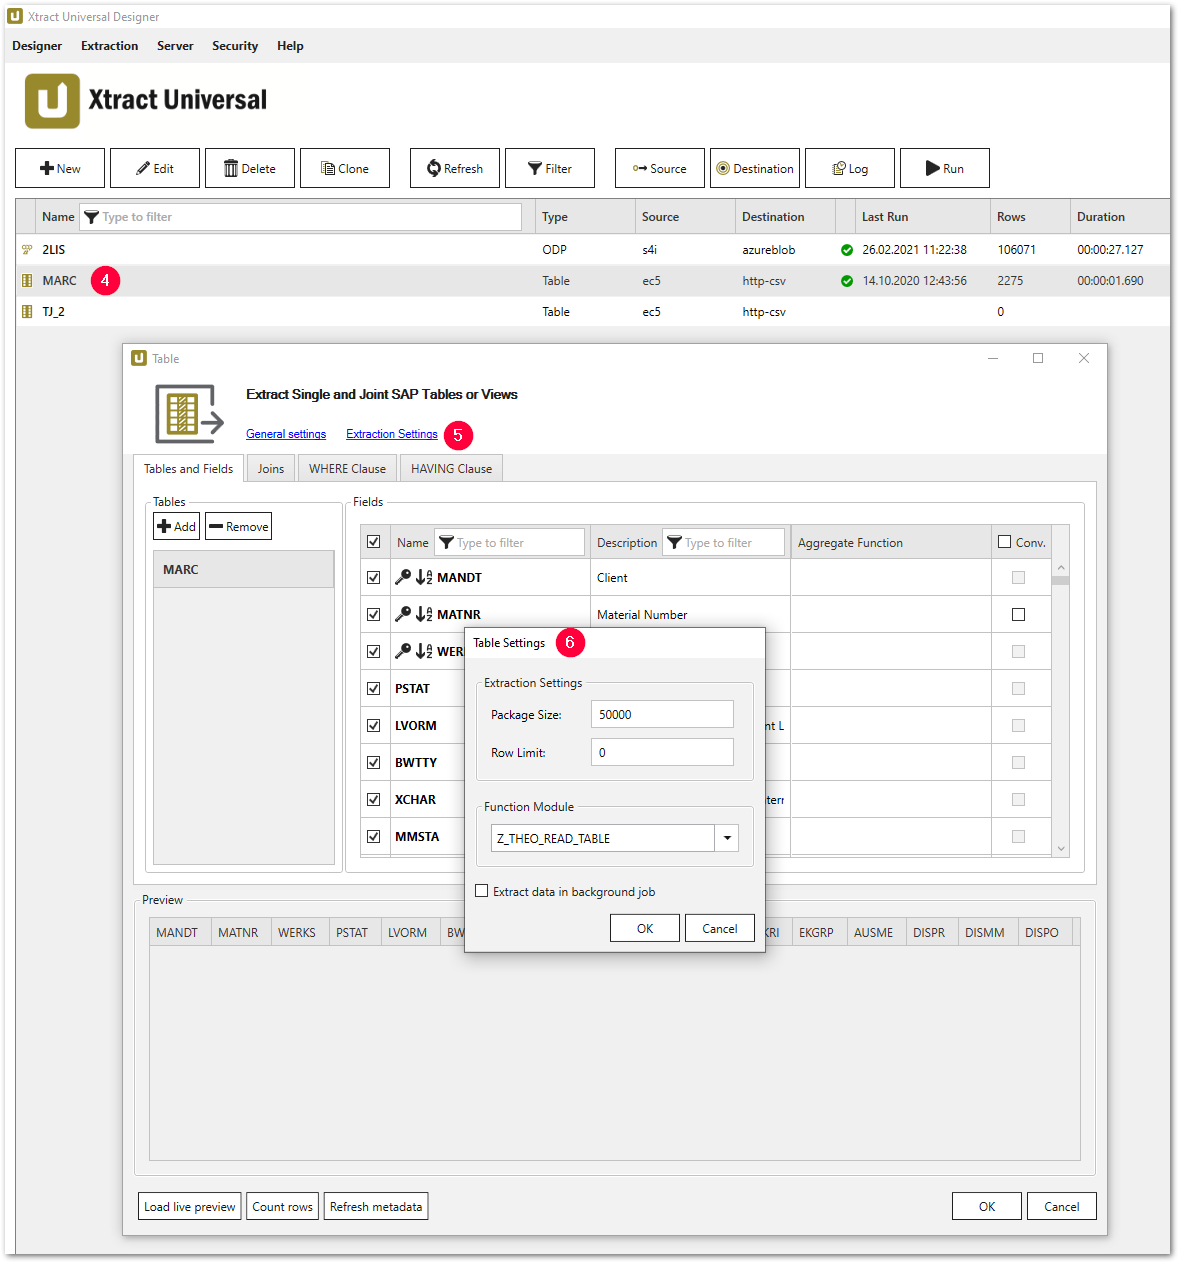1179x1263 pixels.
Task: Run the selected extraction
Action: pos(944,168)
